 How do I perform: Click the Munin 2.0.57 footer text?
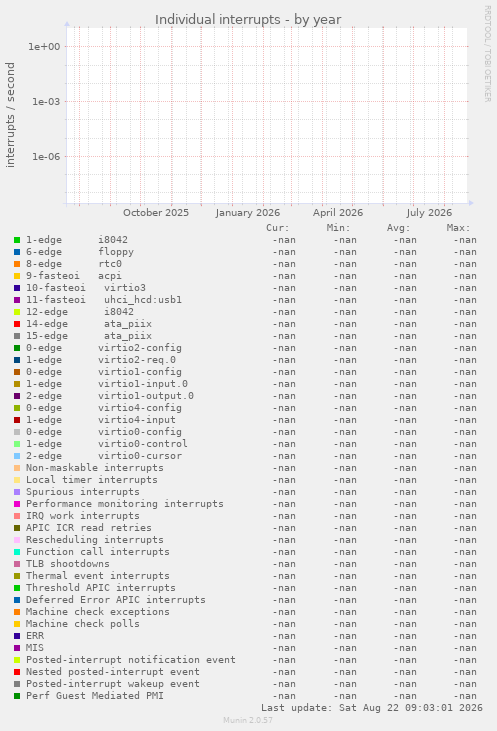coord(248,720)
